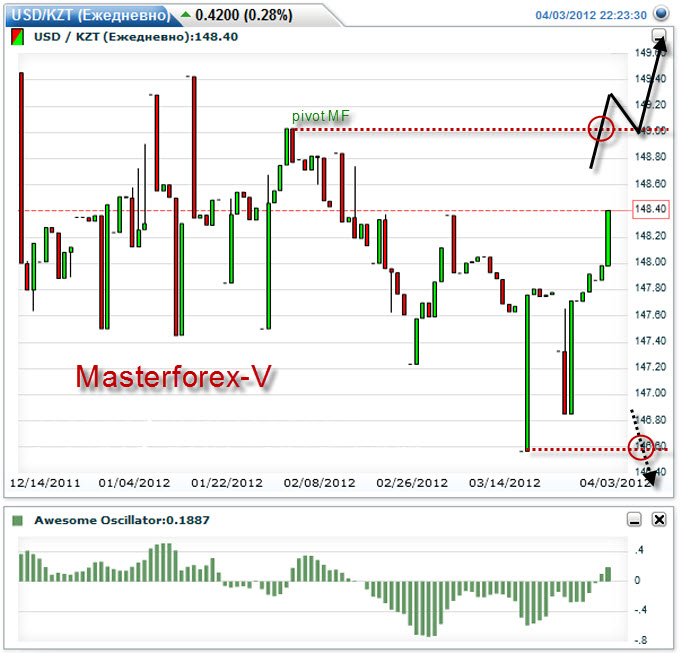Click the last positive oscillator bar
681x653 pixels.
point(608,574)
